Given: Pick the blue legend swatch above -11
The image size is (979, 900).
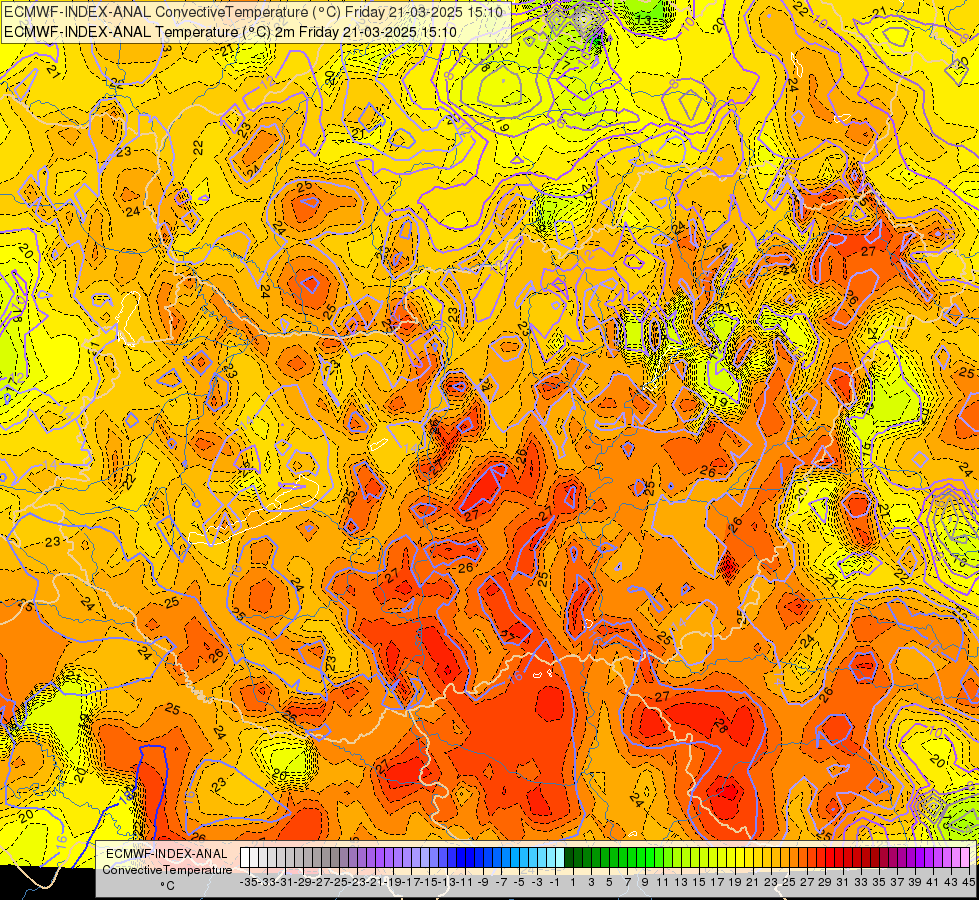Looking at the screenshot, I should (x=460, y=857).
